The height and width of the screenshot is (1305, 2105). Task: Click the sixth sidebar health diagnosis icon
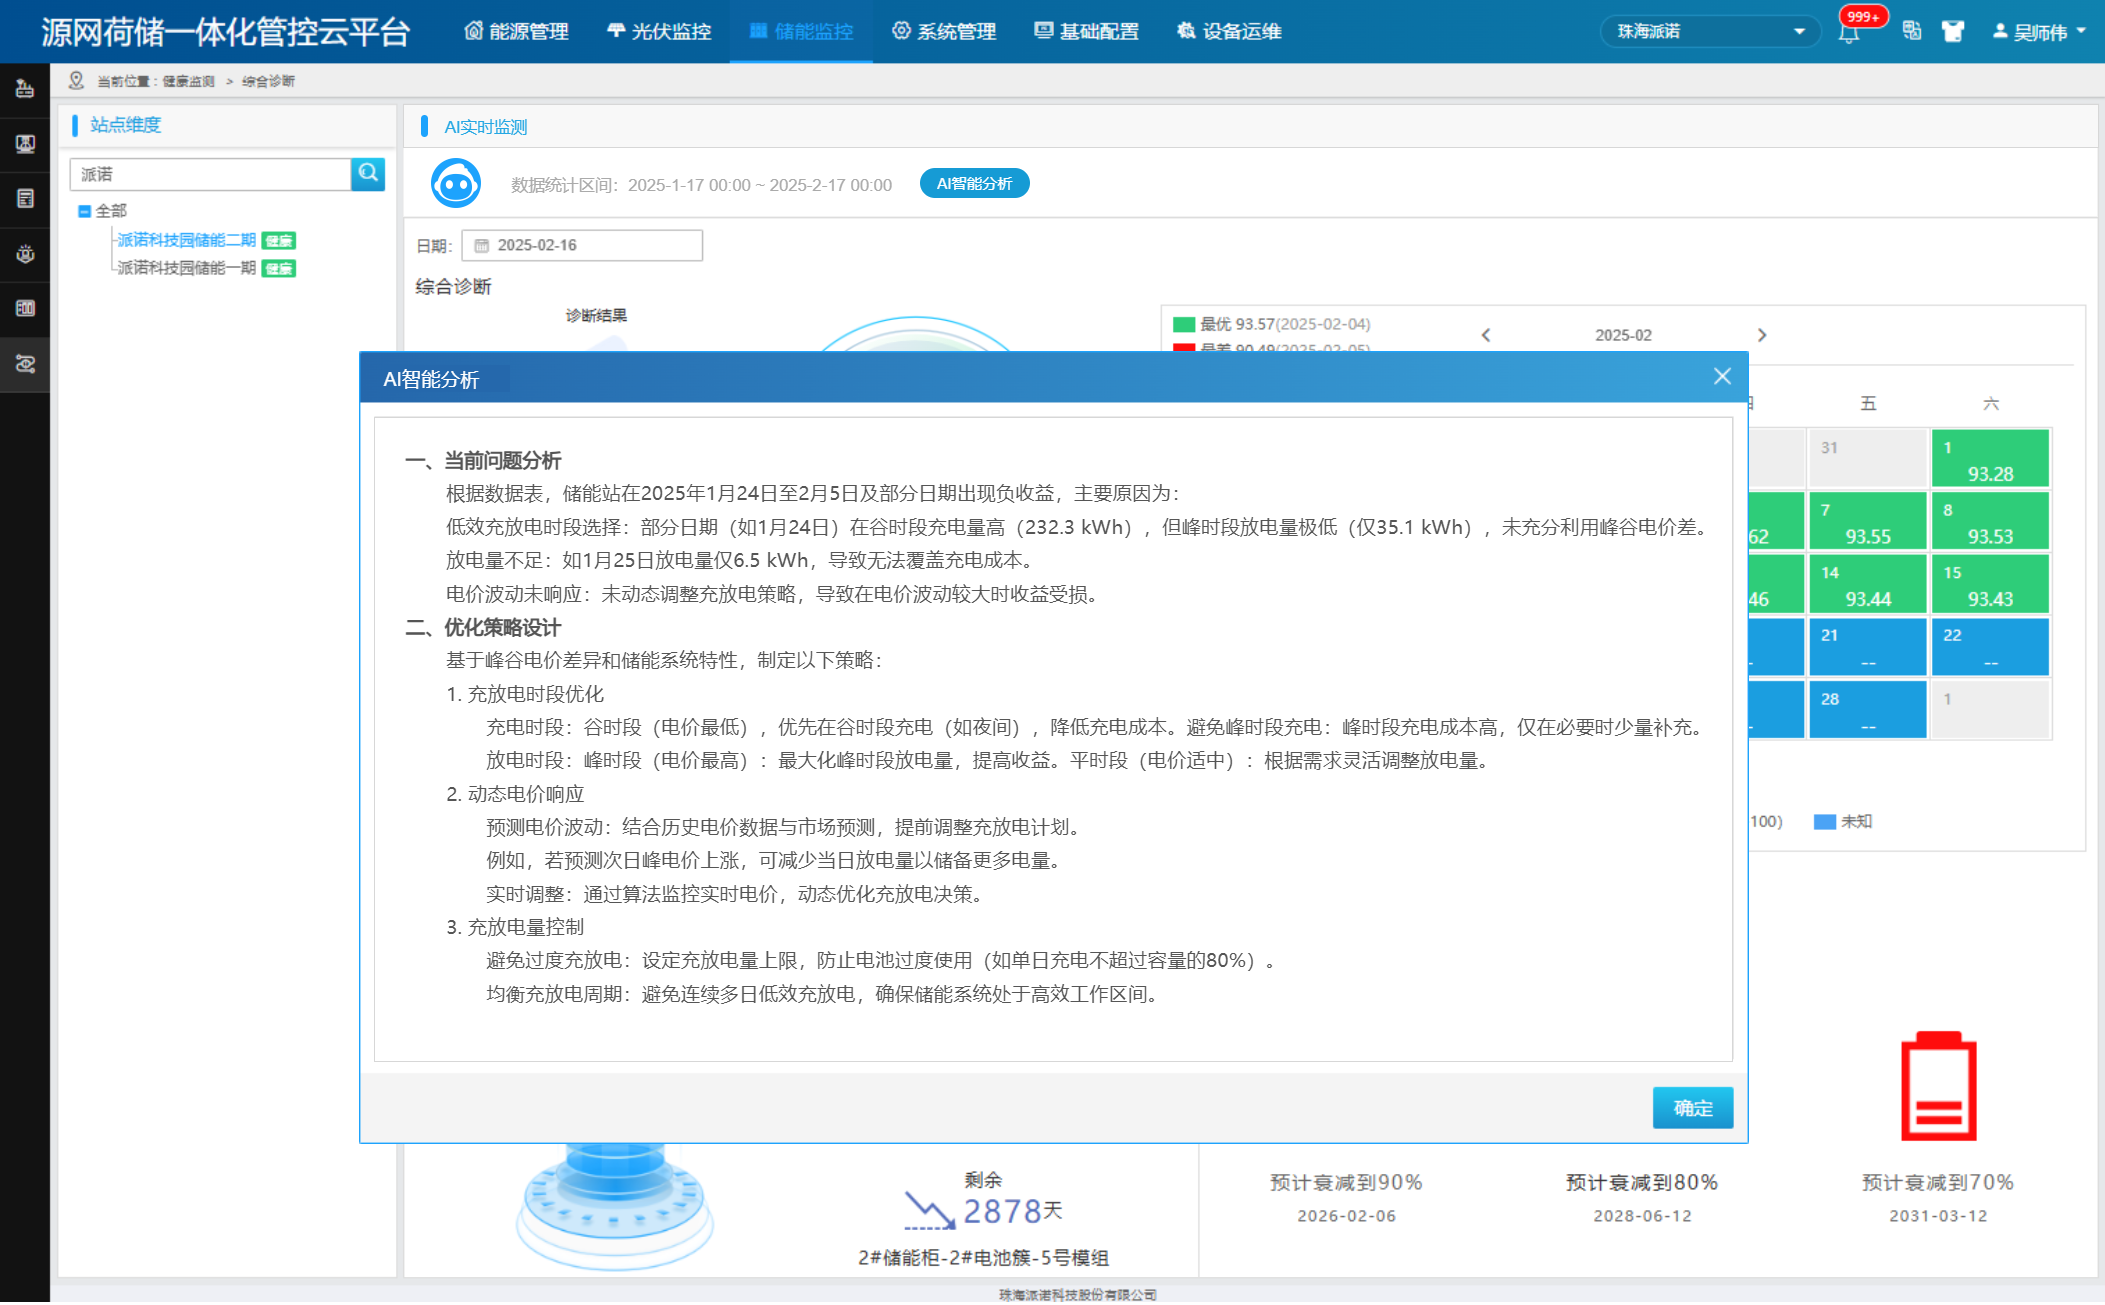25,363
